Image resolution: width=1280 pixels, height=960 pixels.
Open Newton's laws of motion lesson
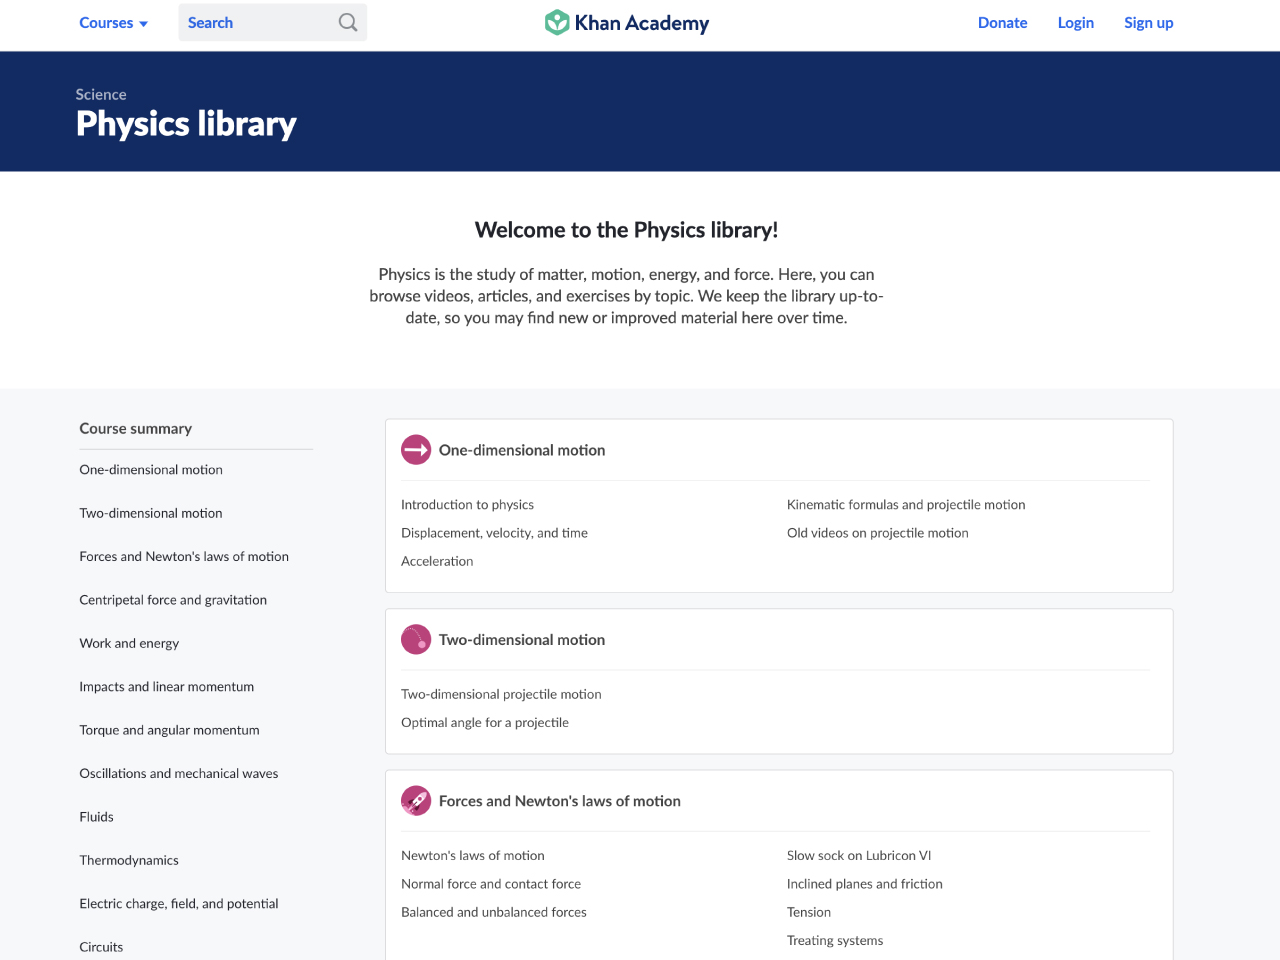point(473,855)
